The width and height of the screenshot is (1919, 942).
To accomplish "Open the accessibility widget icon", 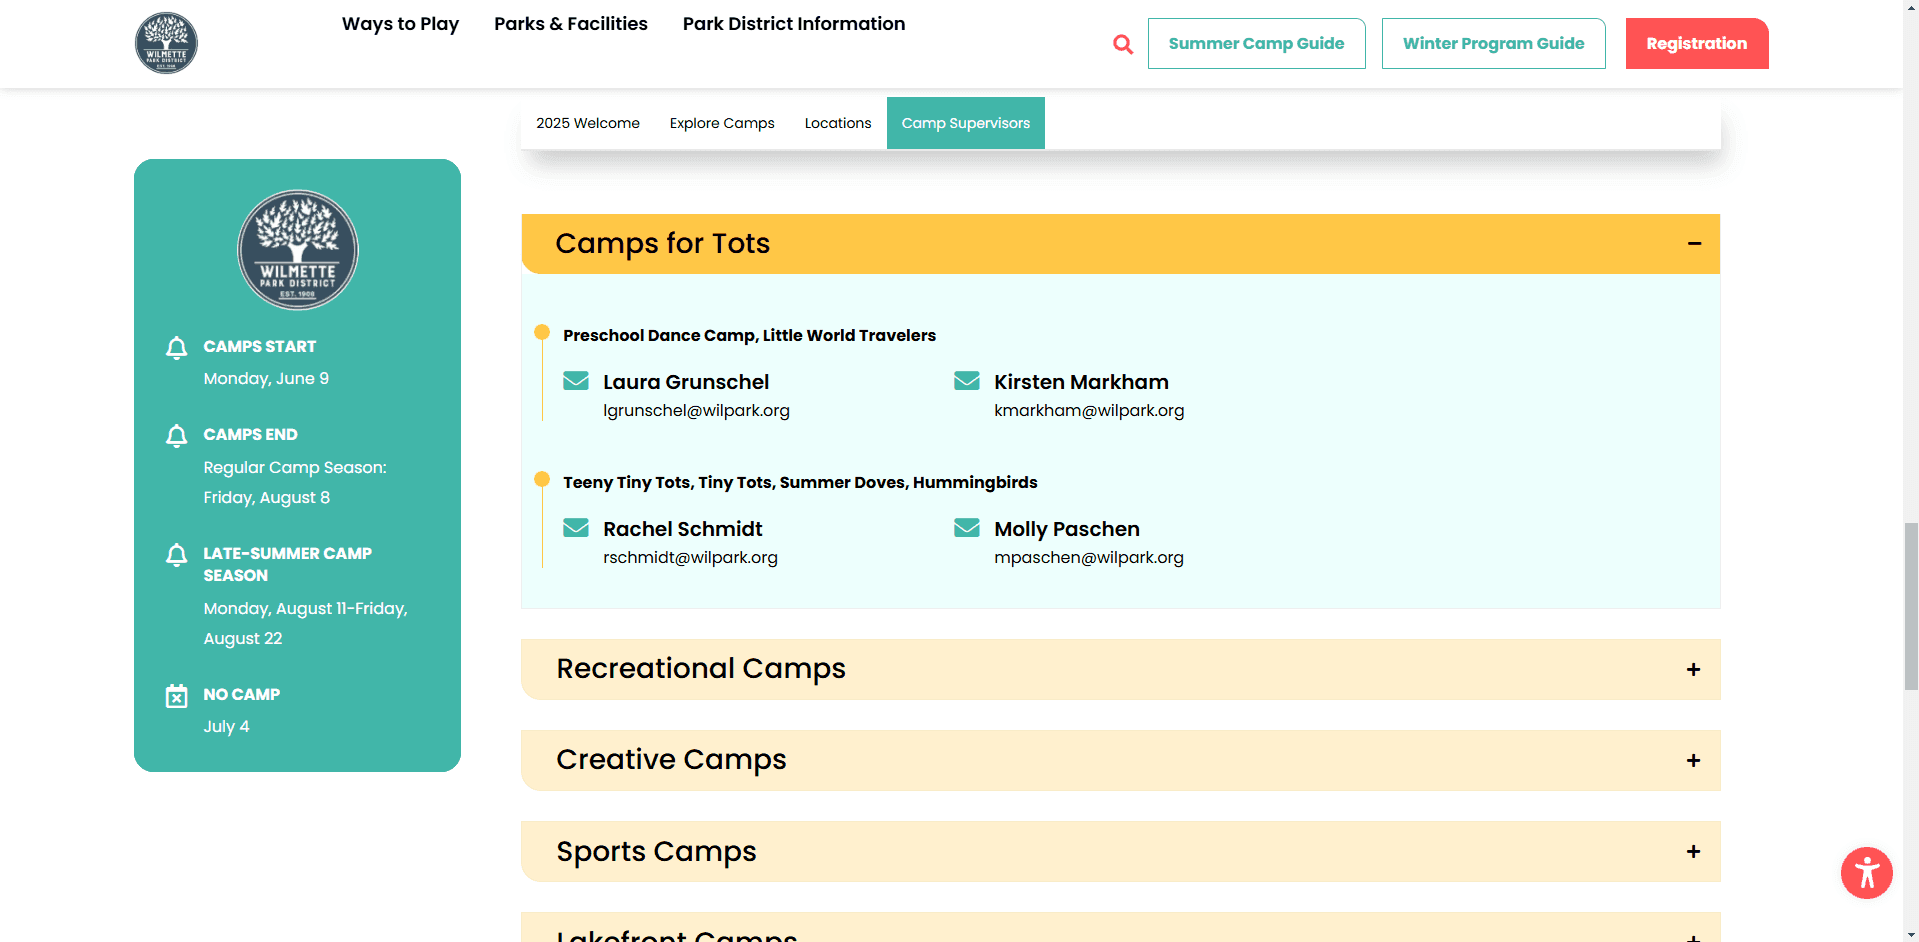I will [x=1866, y=873].
